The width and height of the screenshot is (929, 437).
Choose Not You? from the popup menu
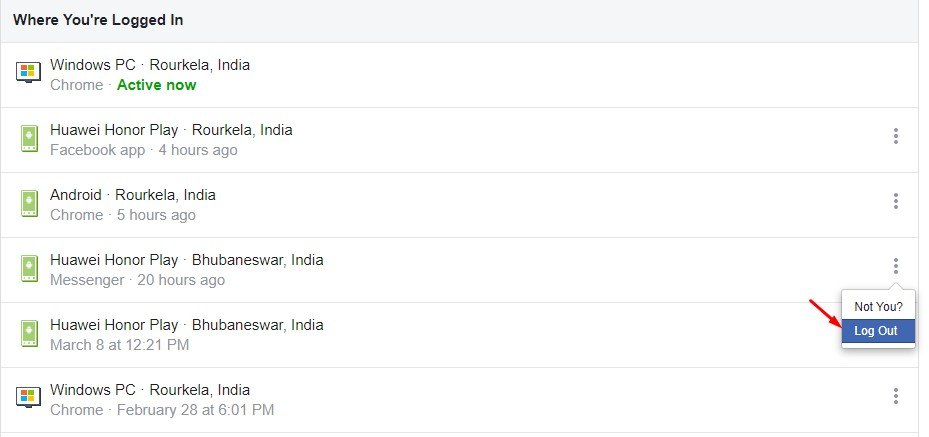pyautogui.click(x=878, y=307)
